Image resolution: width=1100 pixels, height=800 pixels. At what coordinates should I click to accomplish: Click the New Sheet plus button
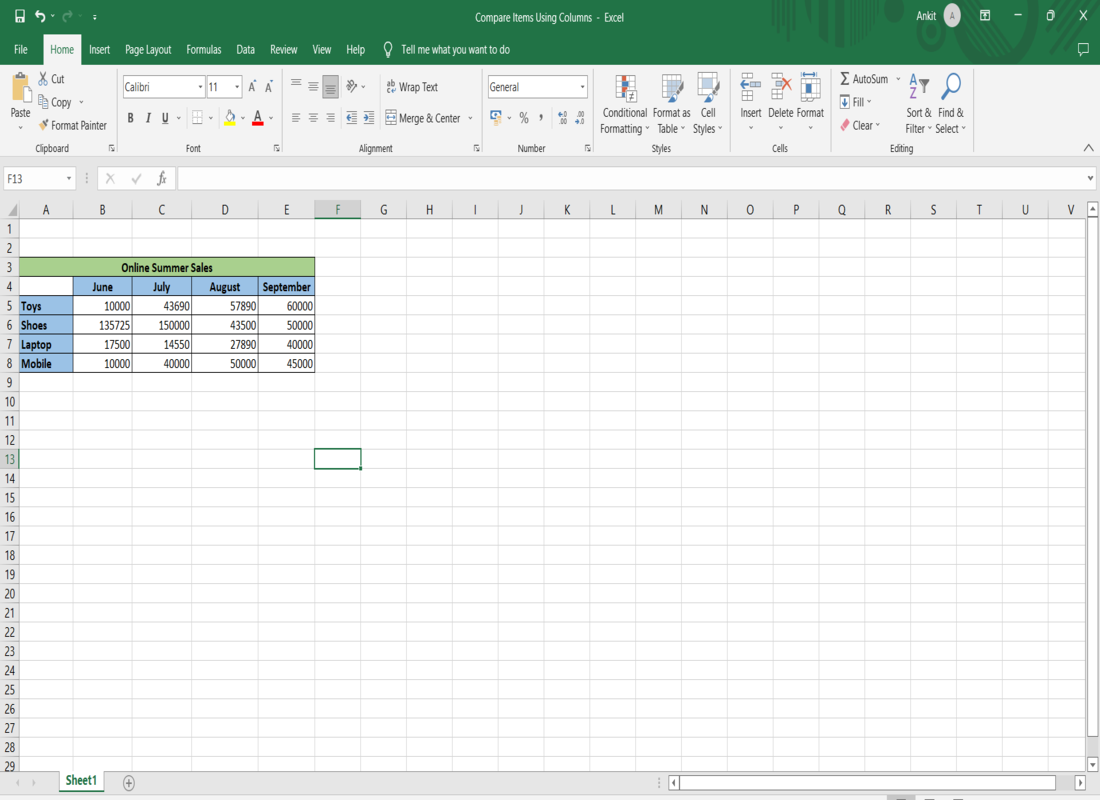pyautogui.click(x=128, y=781)
